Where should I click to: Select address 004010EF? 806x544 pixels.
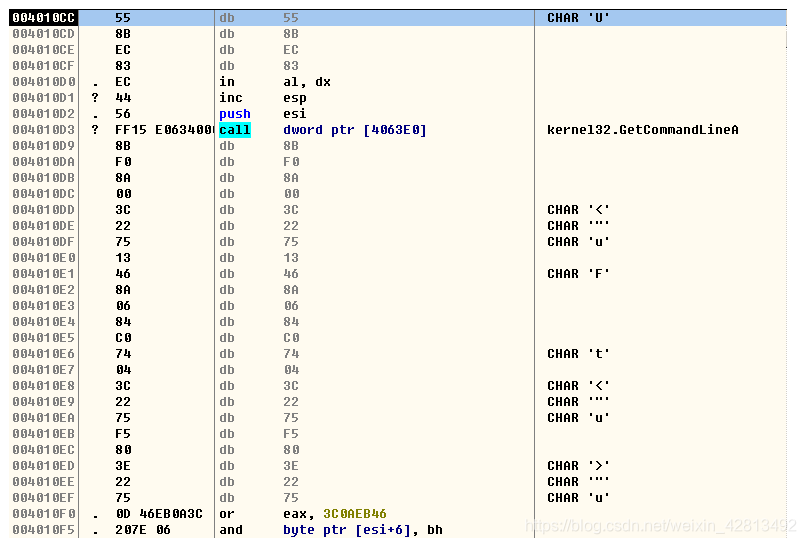tap(44, 498)
